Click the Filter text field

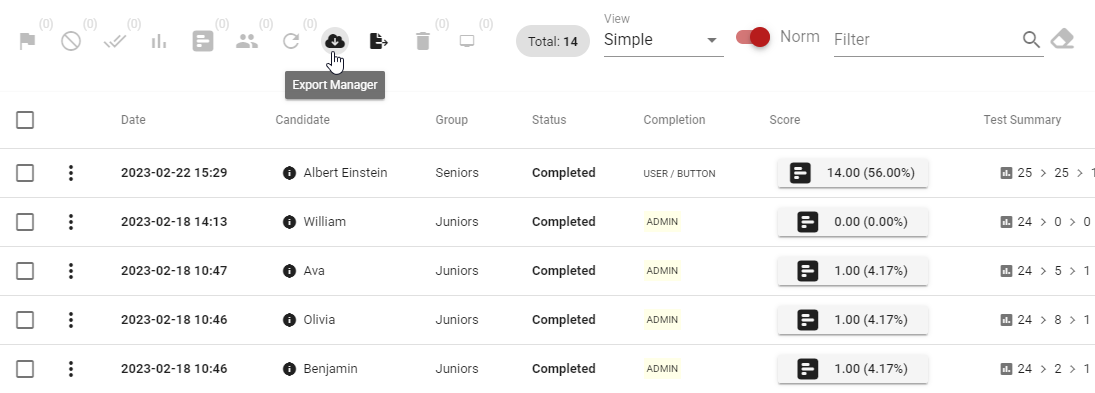click(x=926, y=40)
